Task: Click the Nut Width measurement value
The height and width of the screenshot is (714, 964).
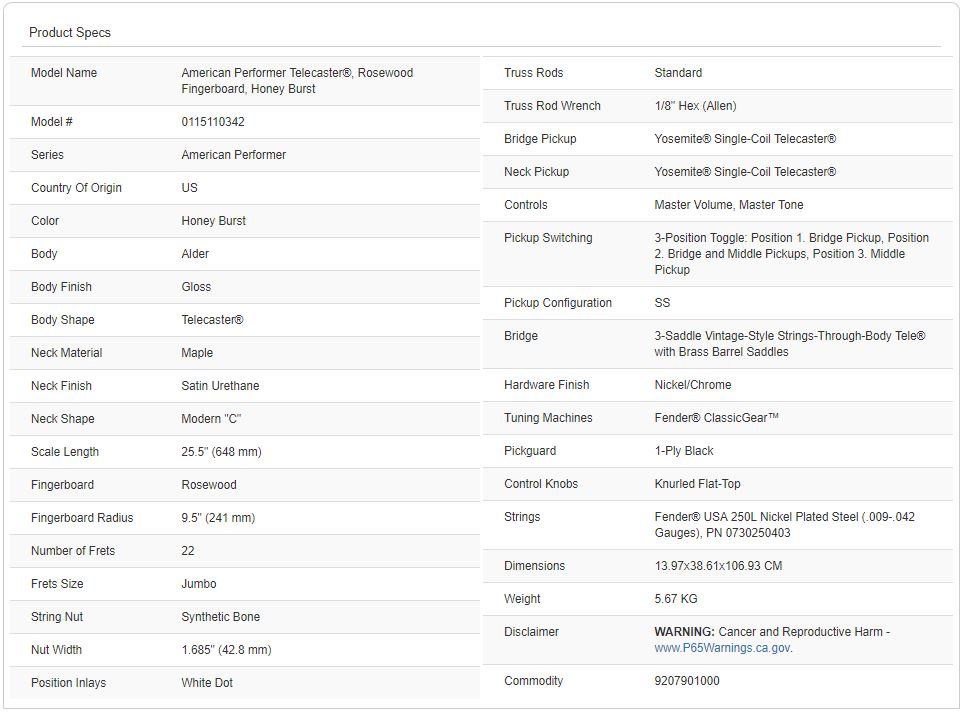Action: pos(226,650)
